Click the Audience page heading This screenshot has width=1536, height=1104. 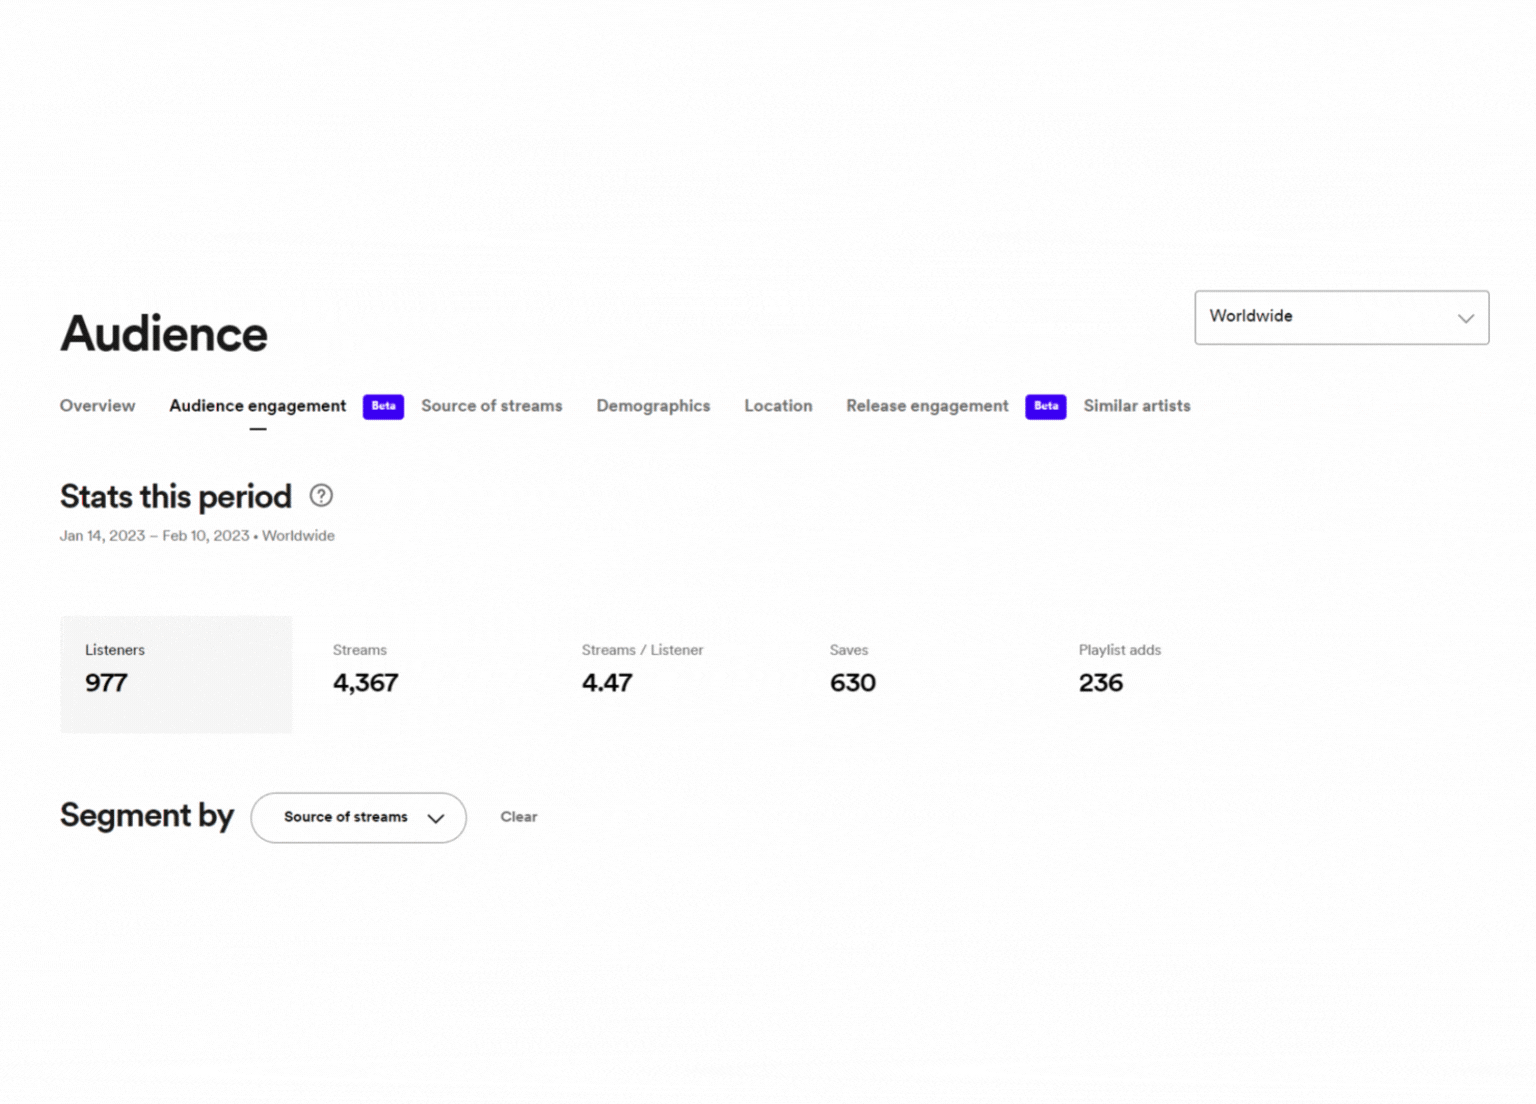164,334
